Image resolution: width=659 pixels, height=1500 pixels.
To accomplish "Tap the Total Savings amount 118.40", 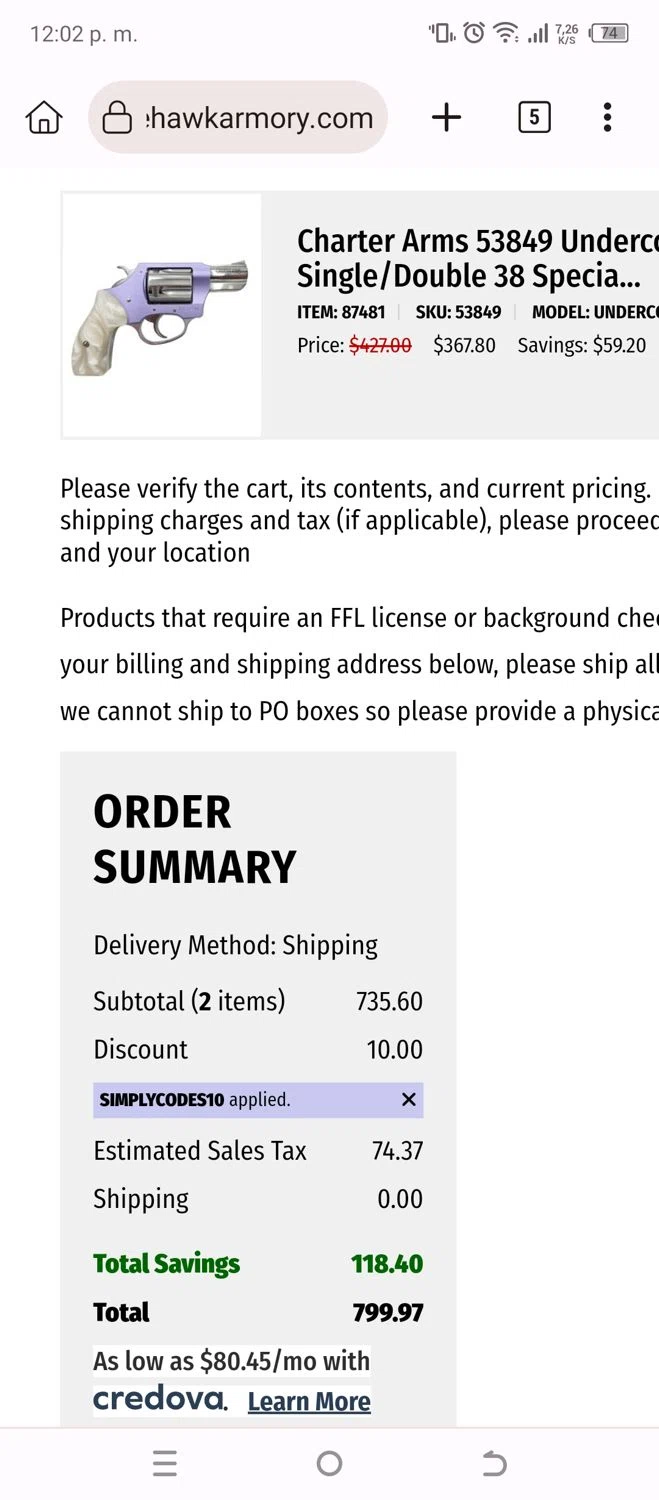I will (x=387, y=1263).
